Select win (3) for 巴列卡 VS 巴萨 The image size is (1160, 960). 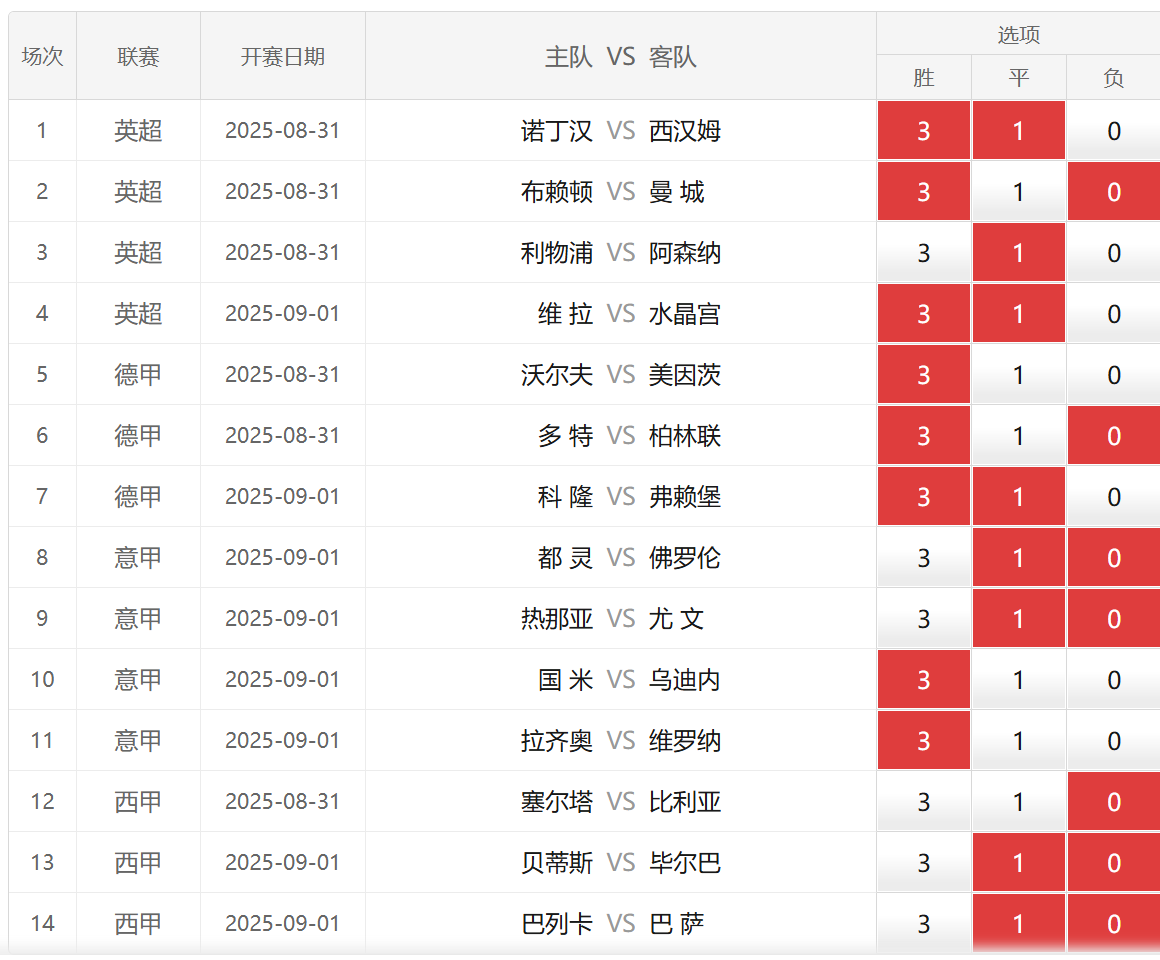coord(923,924)
